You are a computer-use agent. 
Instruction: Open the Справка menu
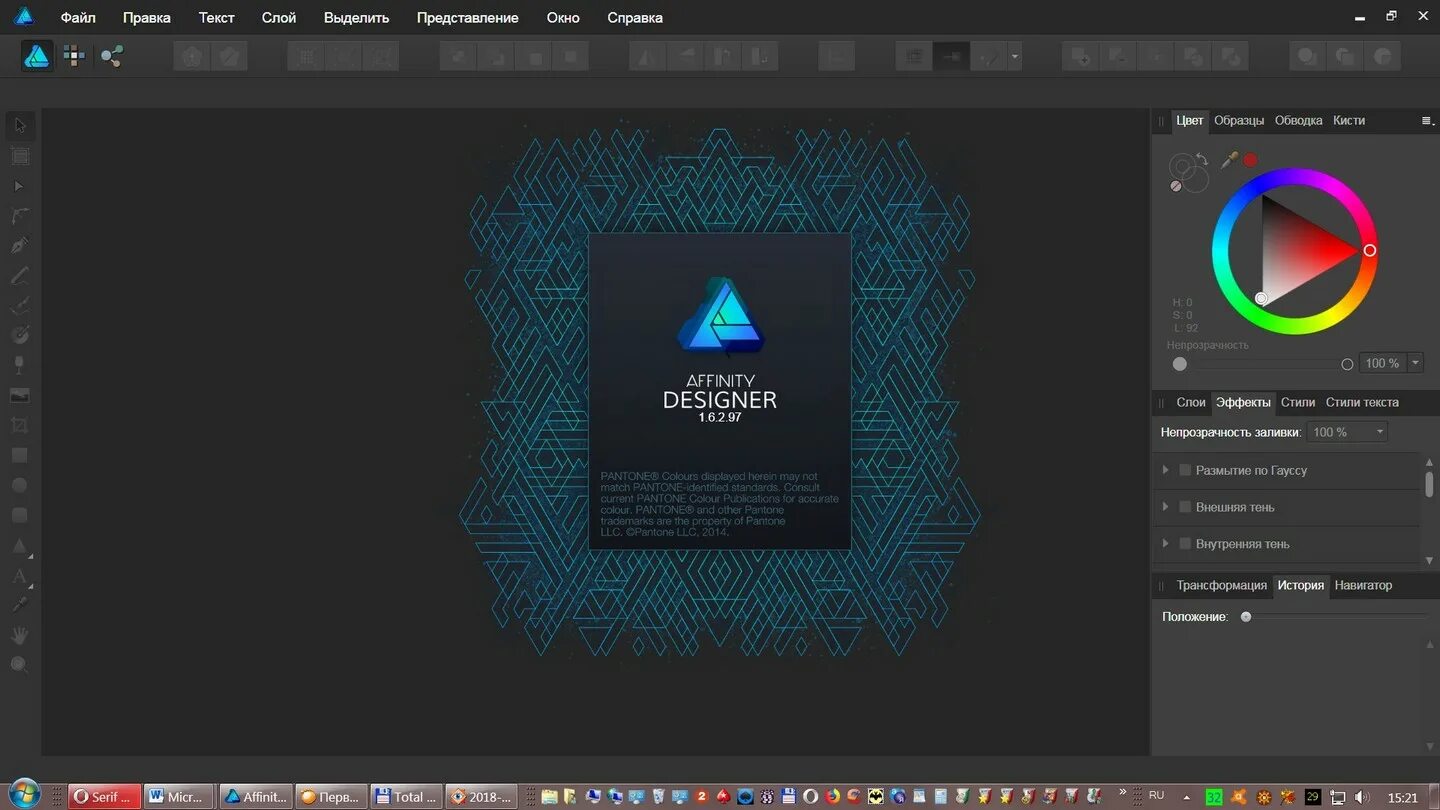click(635, 18)
